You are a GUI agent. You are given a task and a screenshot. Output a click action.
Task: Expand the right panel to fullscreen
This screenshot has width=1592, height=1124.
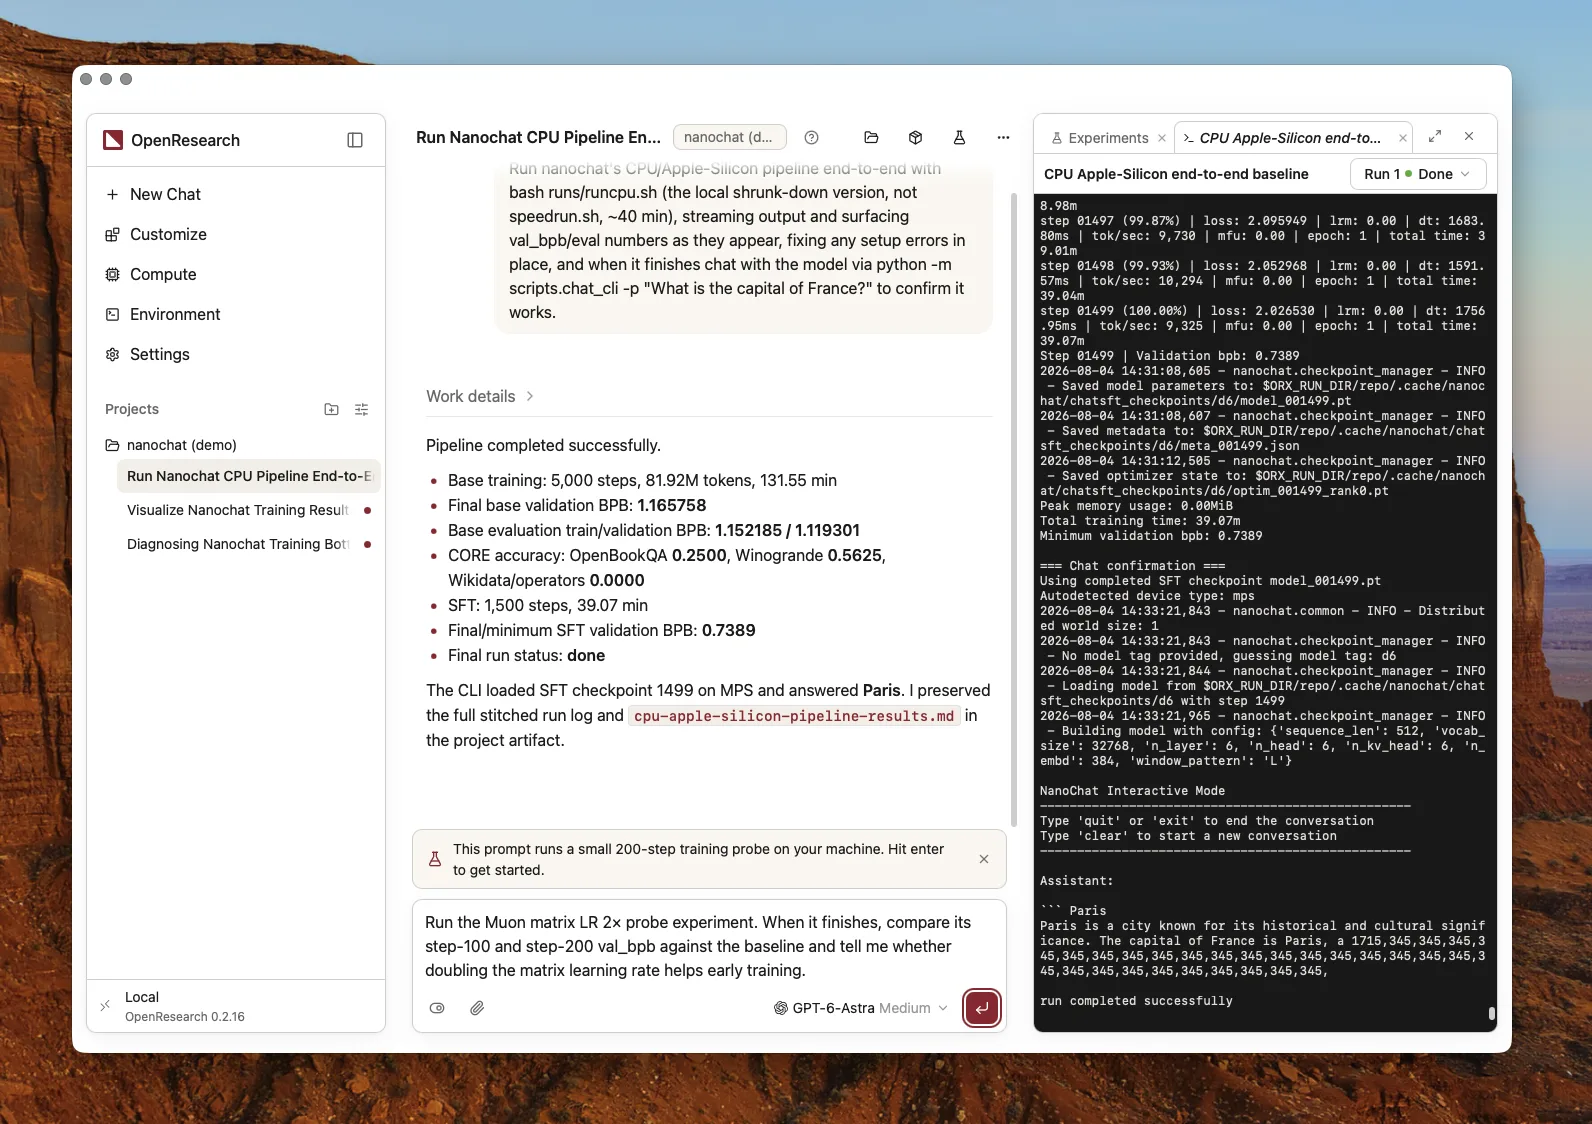pos(1435,136)
